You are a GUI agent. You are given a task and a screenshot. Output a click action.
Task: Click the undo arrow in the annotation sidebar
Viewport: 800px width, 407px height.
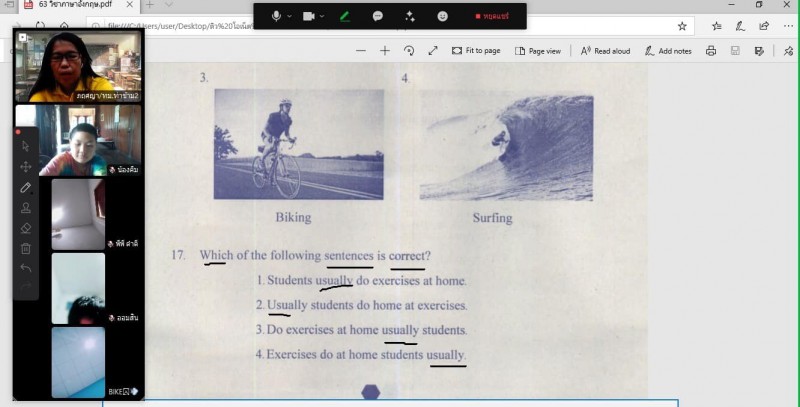click(x=26, y=268)
